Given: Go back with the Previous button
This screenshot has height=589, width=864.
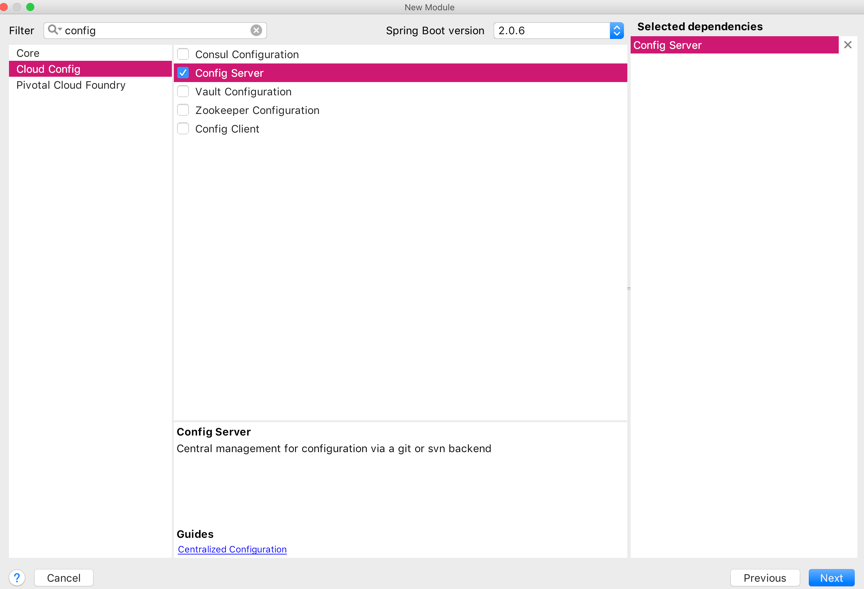Looking at the screenshot, I should 764,577.
